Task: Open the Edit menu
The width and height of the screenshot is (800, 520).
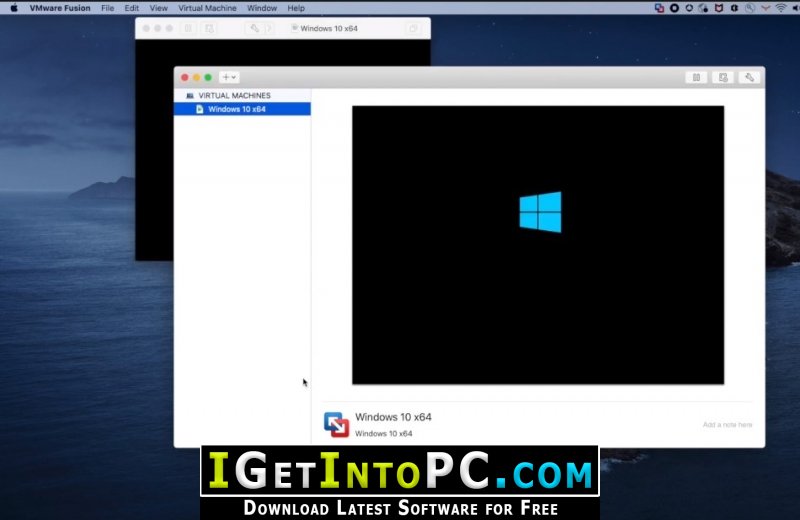Action: pos(131,8)
